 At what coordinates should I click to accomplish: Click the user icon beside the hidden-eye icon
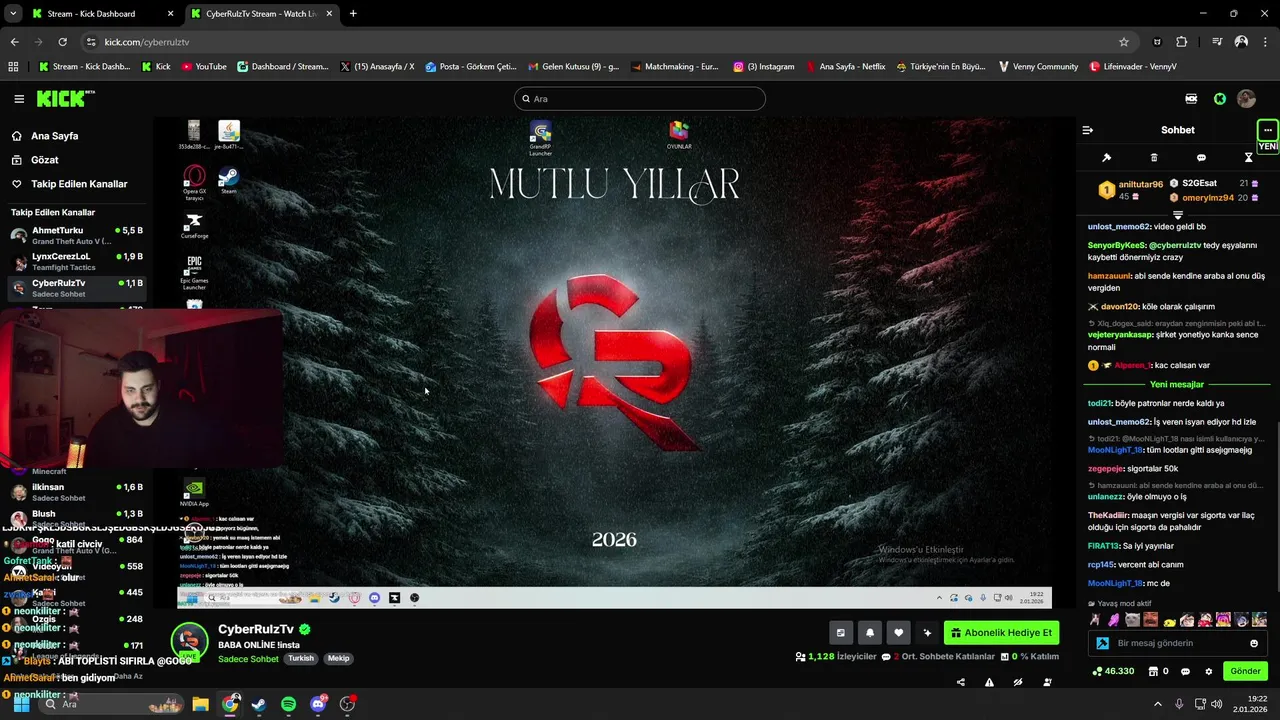[1047, 682]
